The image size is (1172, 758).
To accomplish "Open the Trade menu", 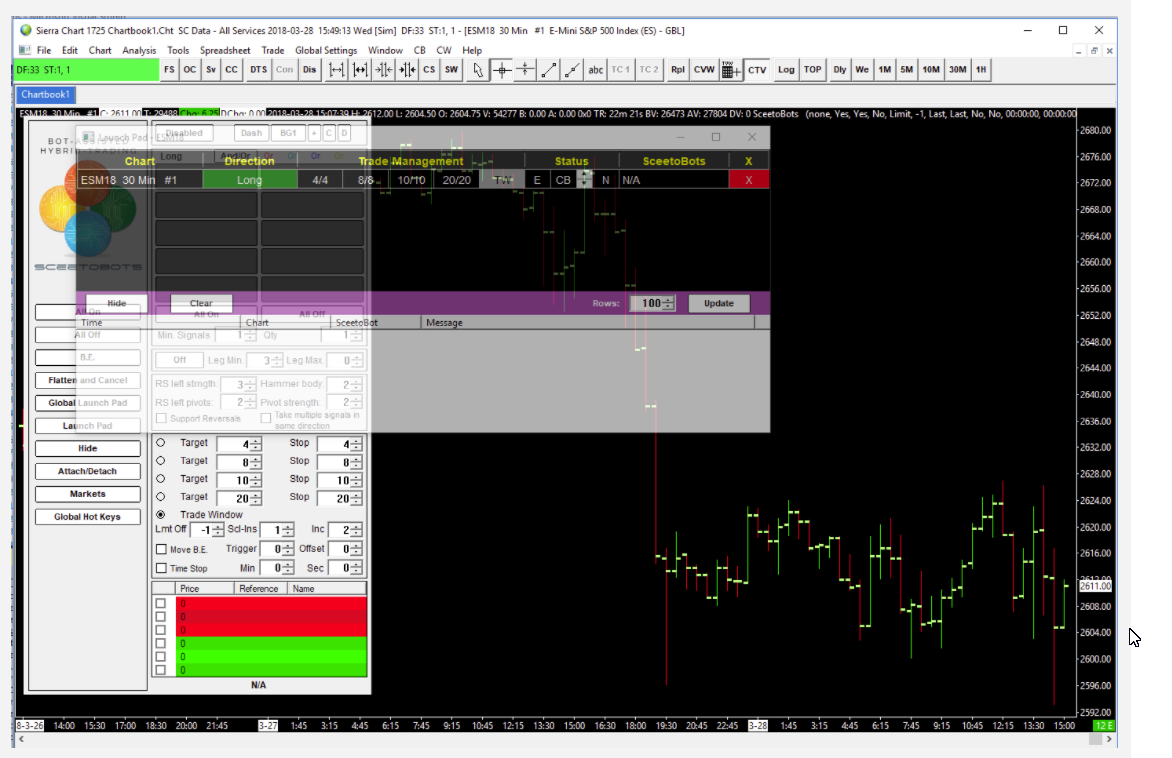I will (x=273, y=50).
